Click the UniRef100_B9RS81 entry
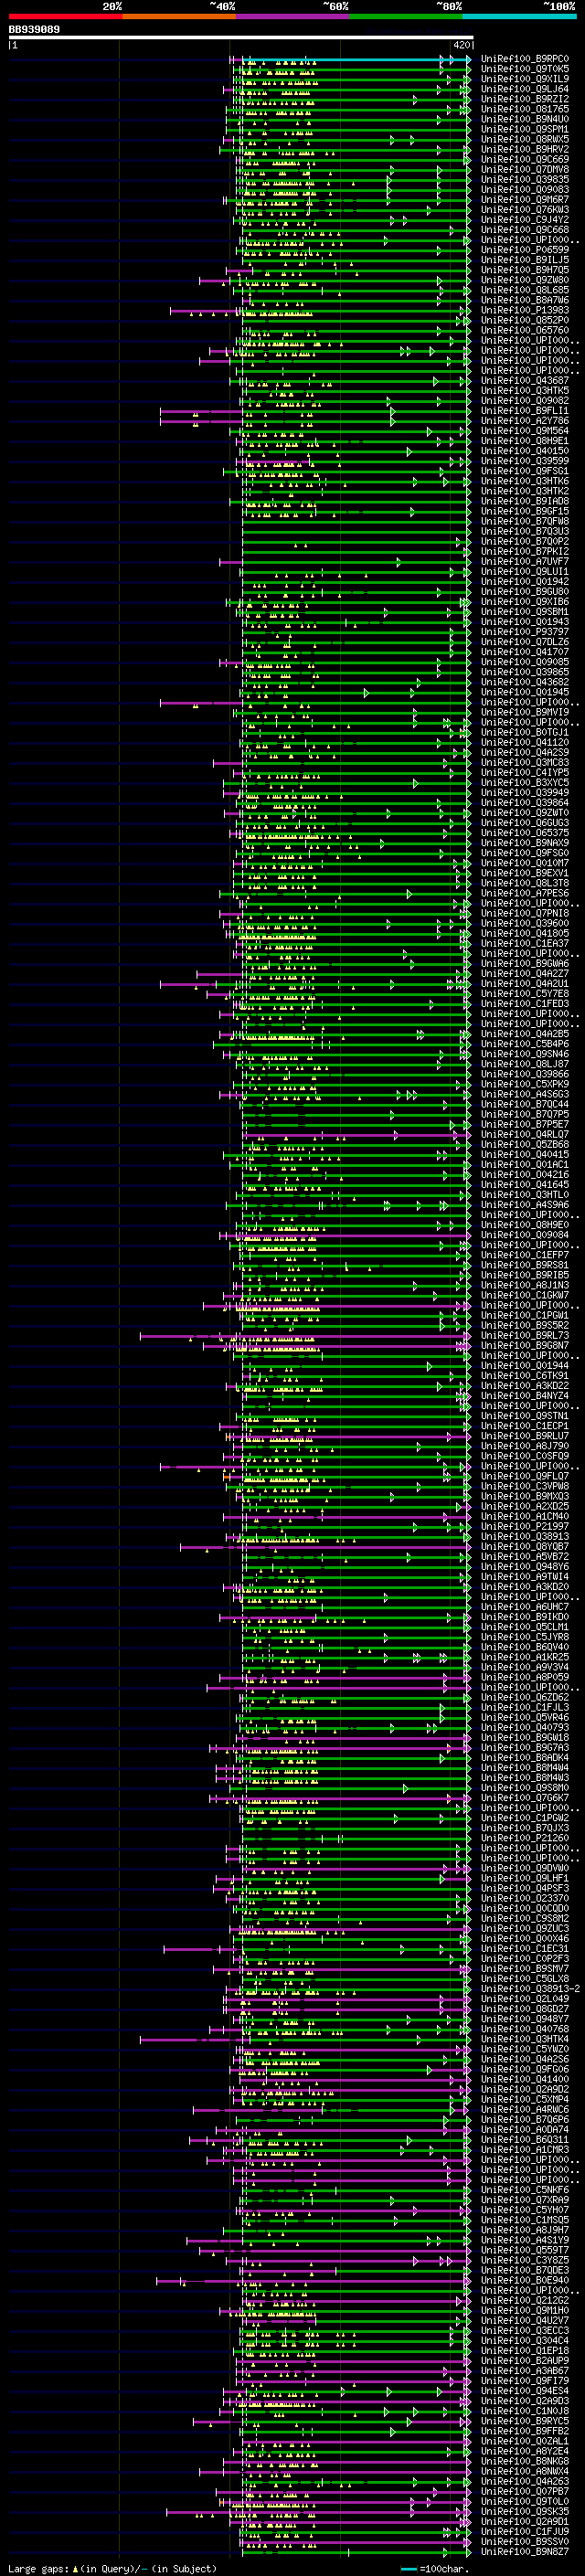The width and height of the screenshot is (585, 2576). pos(525,1265)
